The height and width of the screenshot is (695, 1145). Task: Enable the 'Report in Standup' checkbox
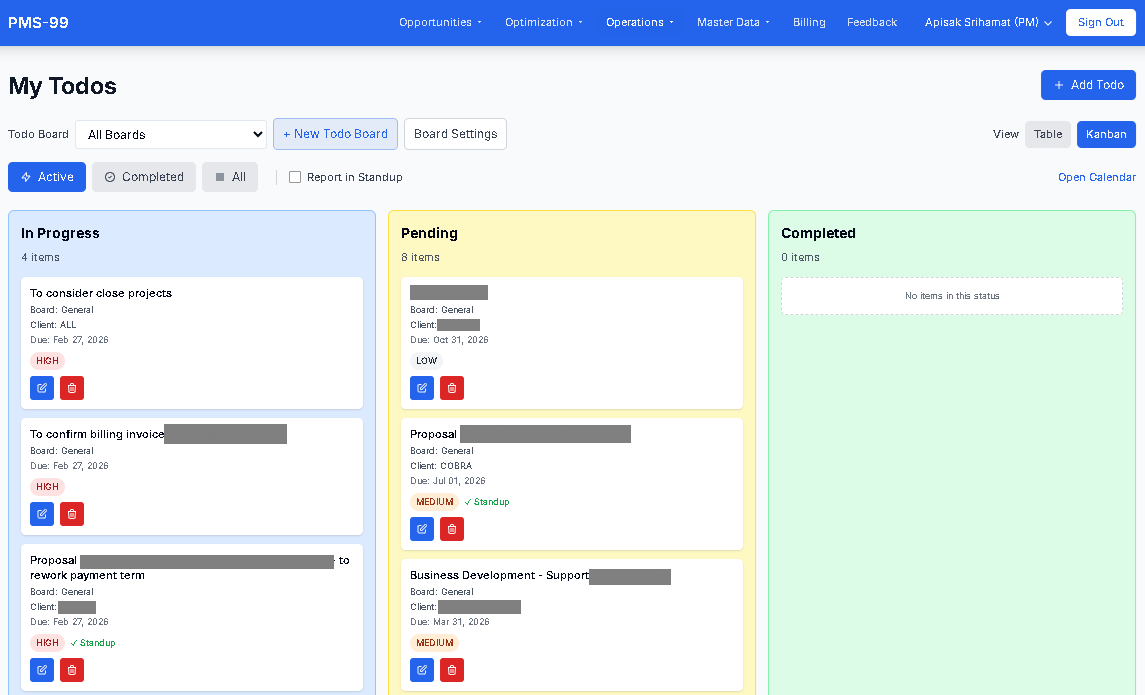tap(295, 177)
